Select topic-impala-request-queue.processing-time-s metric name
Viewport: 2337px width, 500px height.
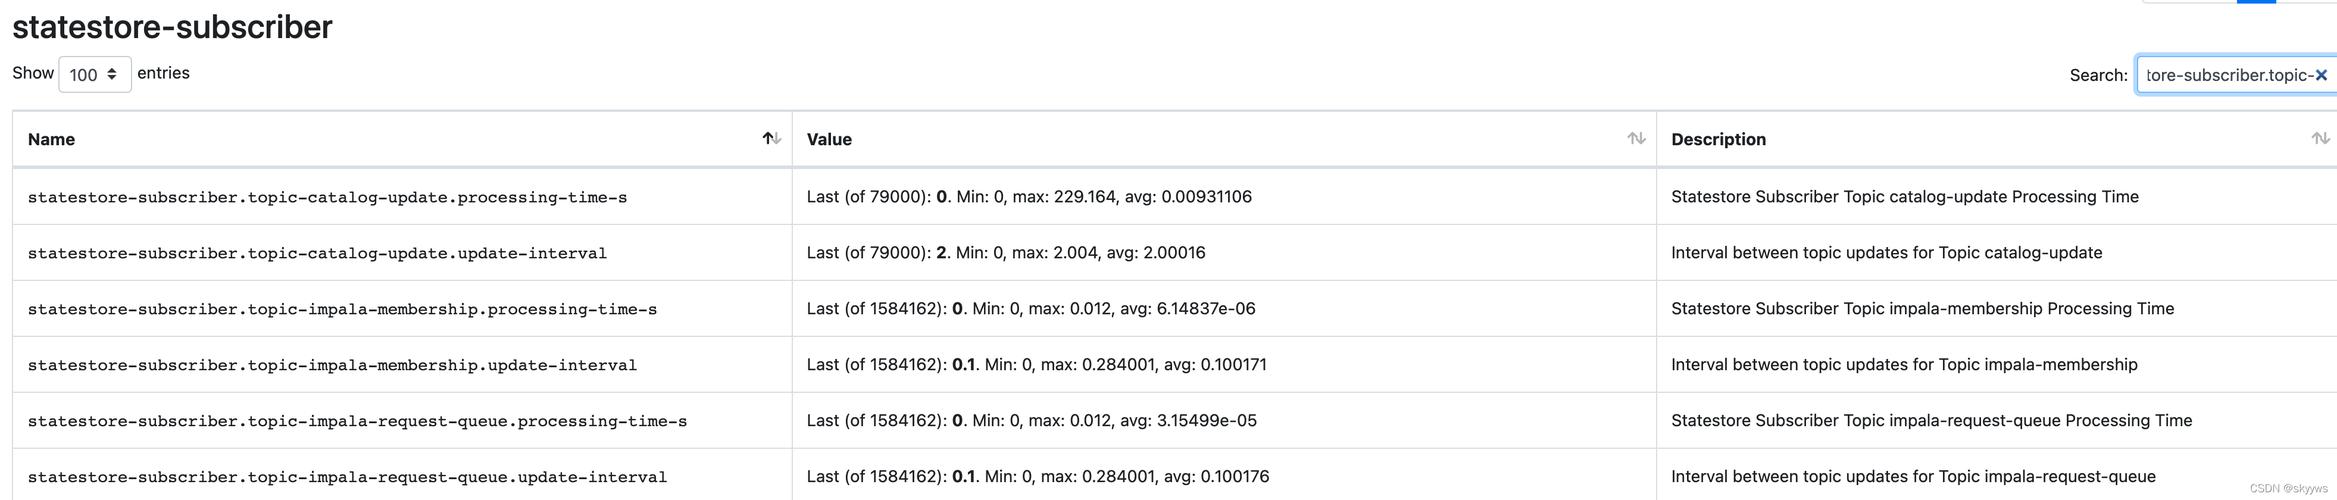pos(357,421)
